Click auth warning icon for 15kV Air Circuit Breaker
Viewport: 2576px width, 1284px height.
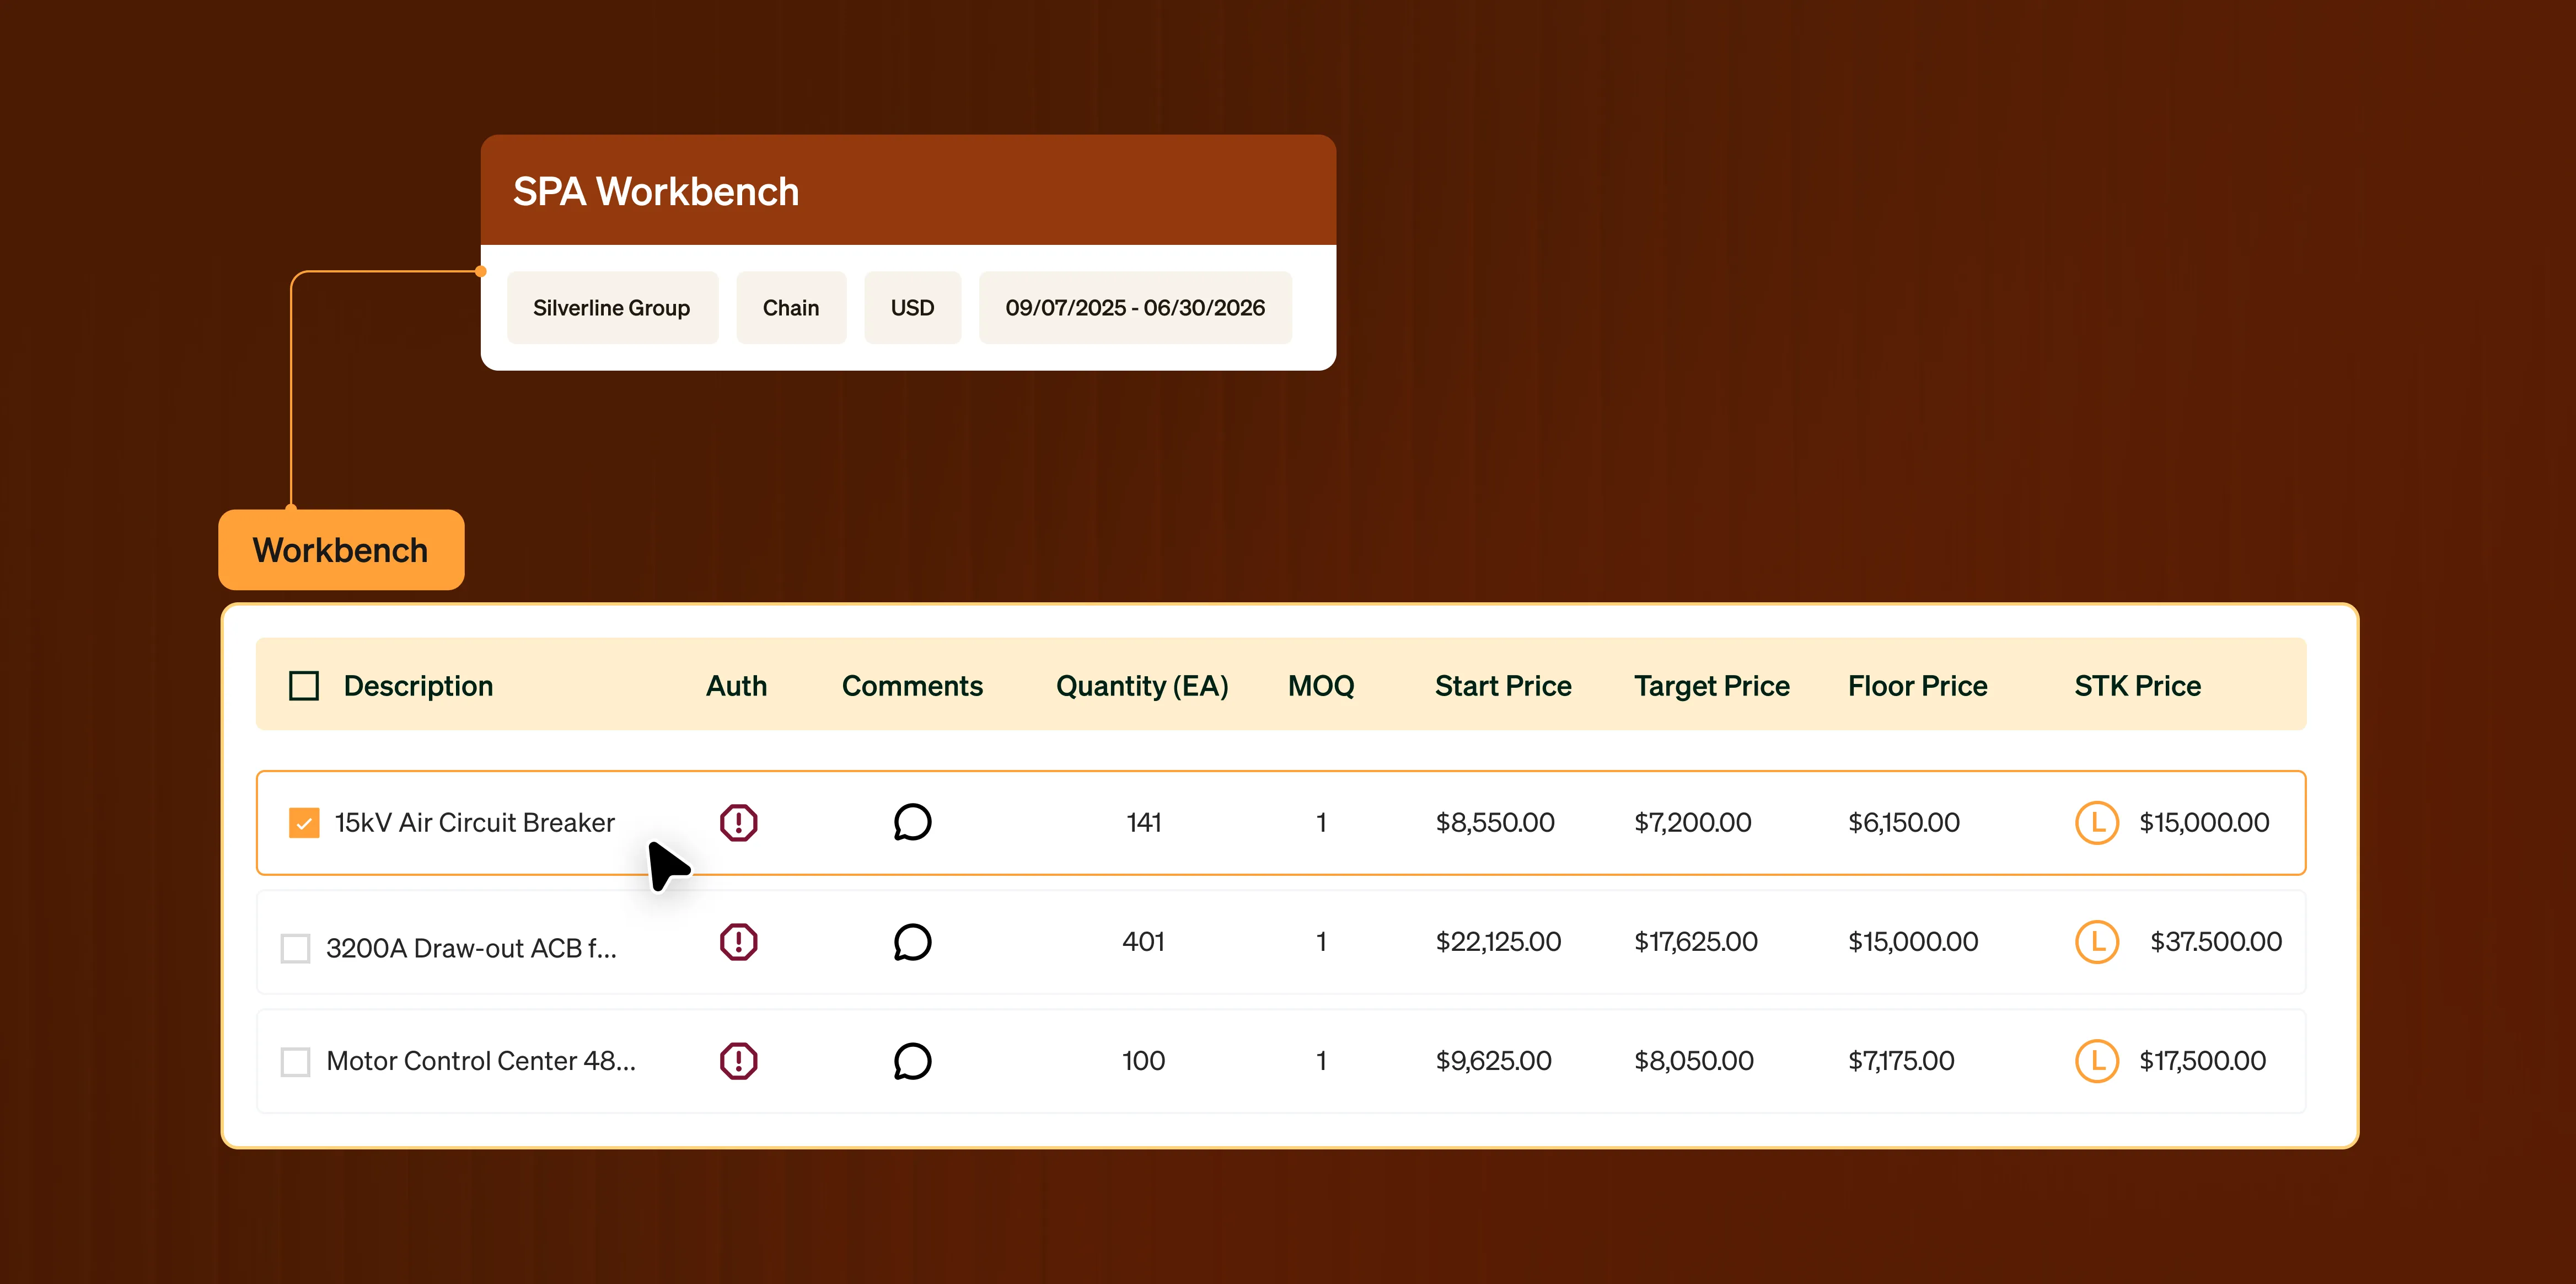[x=738, y=822]
